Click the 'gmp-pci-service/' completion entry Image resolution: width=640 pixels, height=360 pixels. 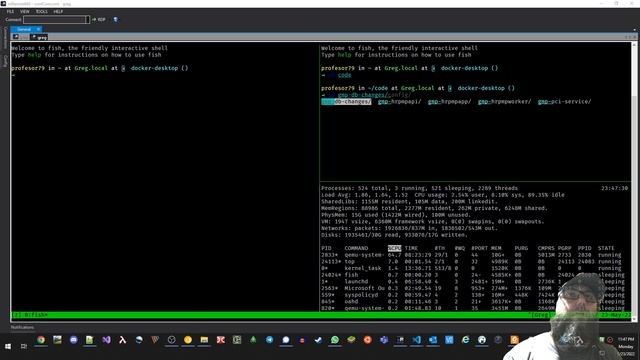click(x=564, y=102)
